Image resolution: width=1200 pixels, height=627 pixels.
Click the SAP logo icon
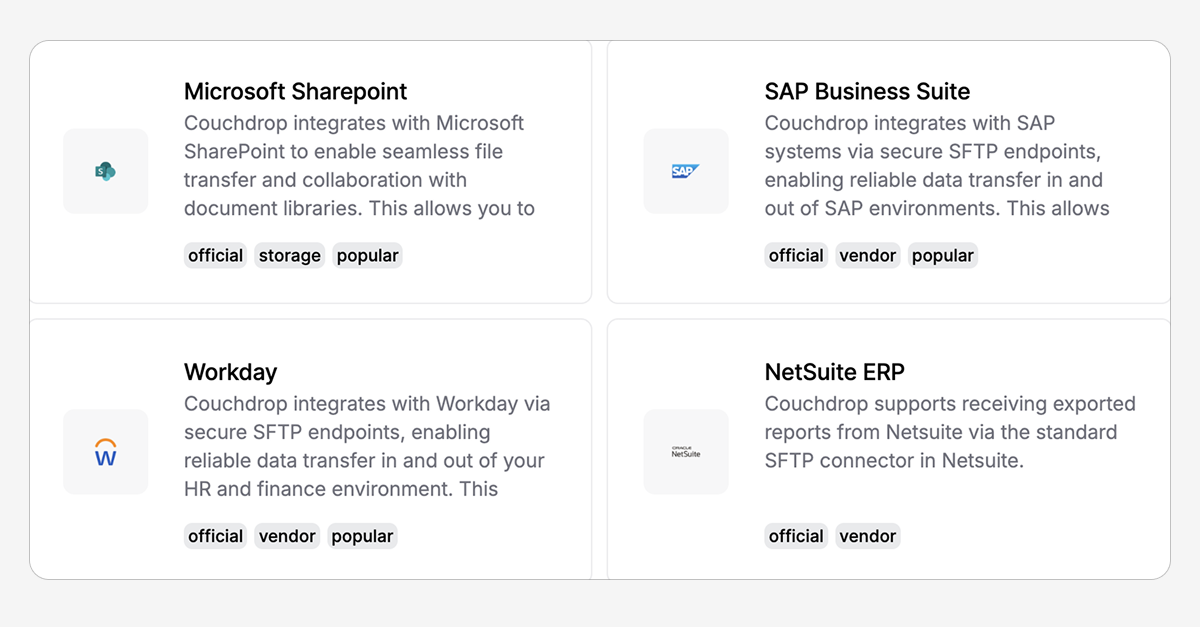[x=685, y=171]
